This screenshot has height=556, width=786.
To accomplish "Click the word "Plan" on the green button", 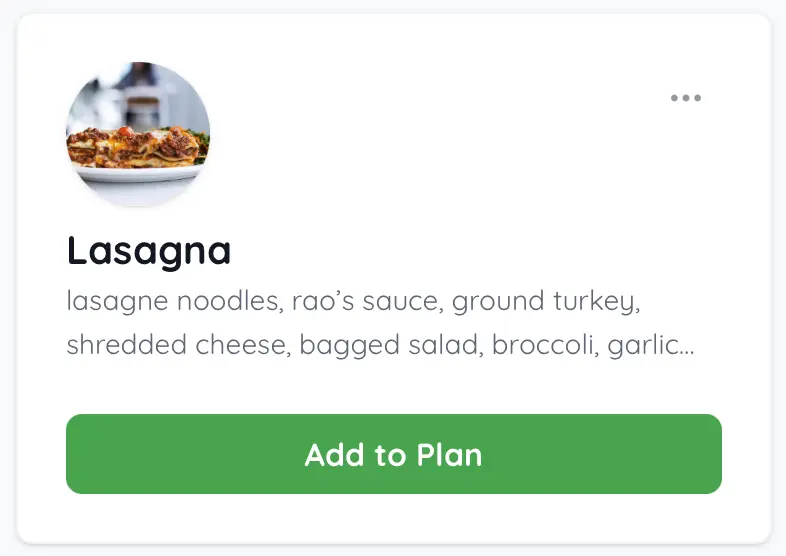I will tap(445, 455).
